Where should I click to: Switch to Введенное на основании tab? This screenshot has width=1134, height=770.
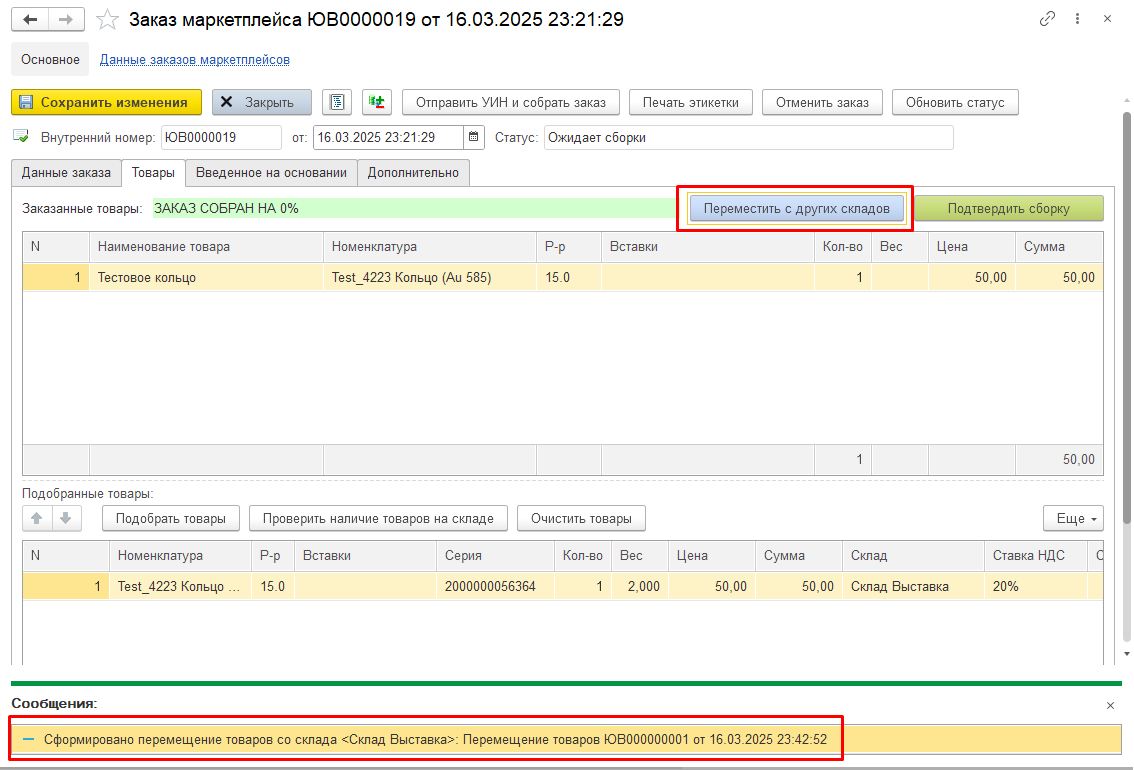(271, 173)
